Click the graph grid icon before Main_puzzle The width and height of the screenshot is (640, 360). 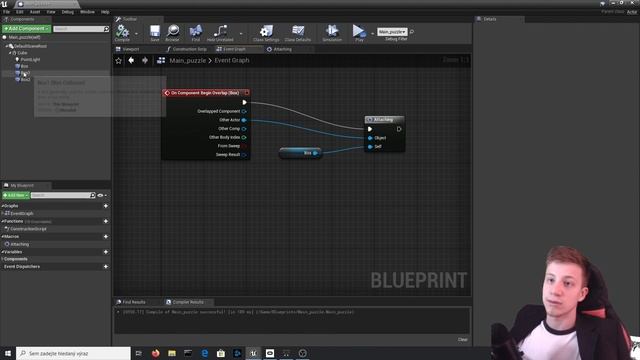[161, 60]
